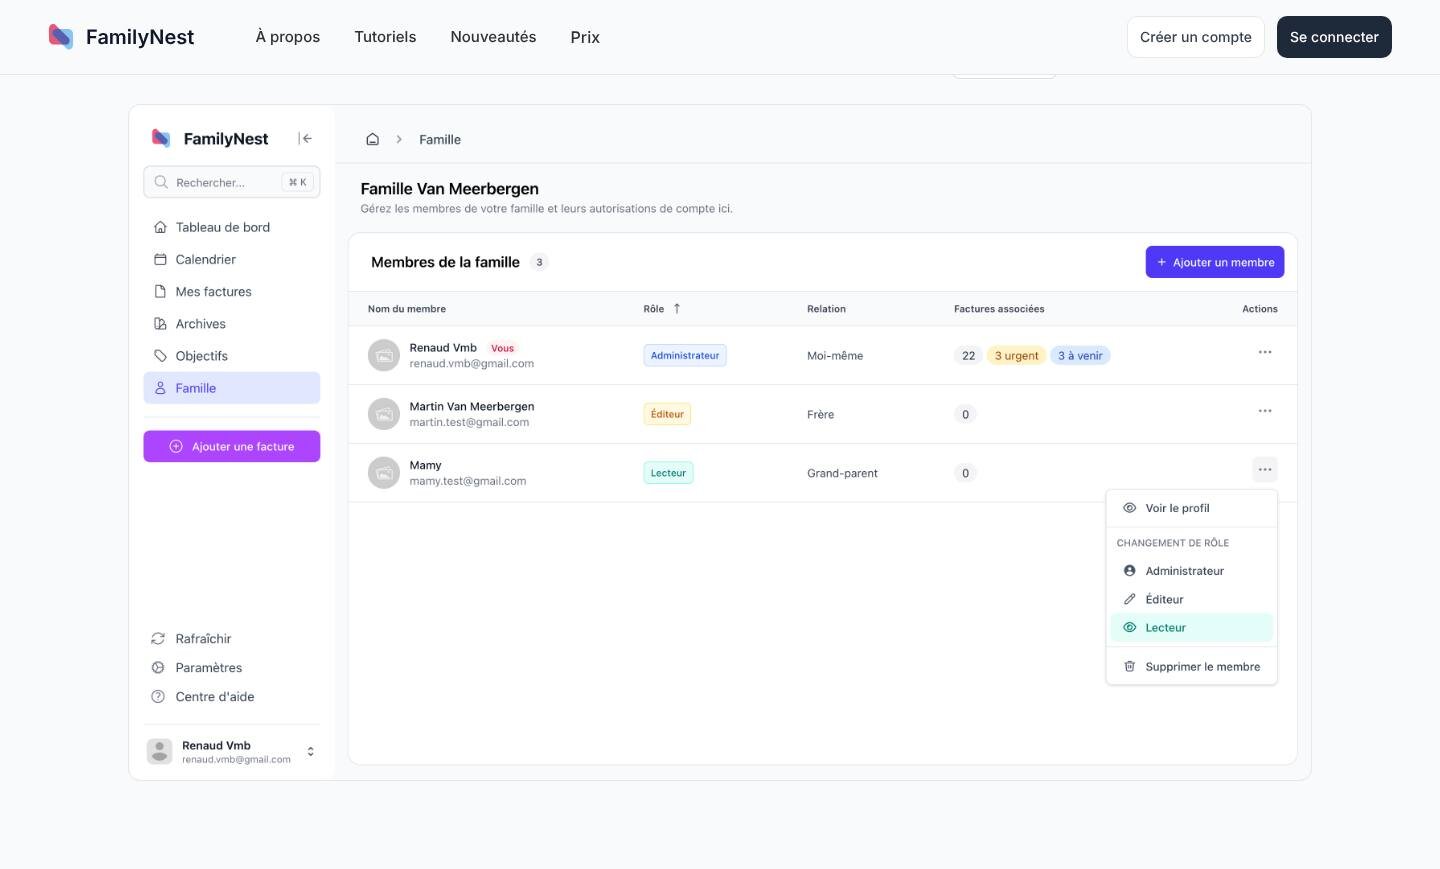Open actions menu for Martin Van Meerbergen row
This screenshot has height=869, width=1440.
pos(1265,411)
